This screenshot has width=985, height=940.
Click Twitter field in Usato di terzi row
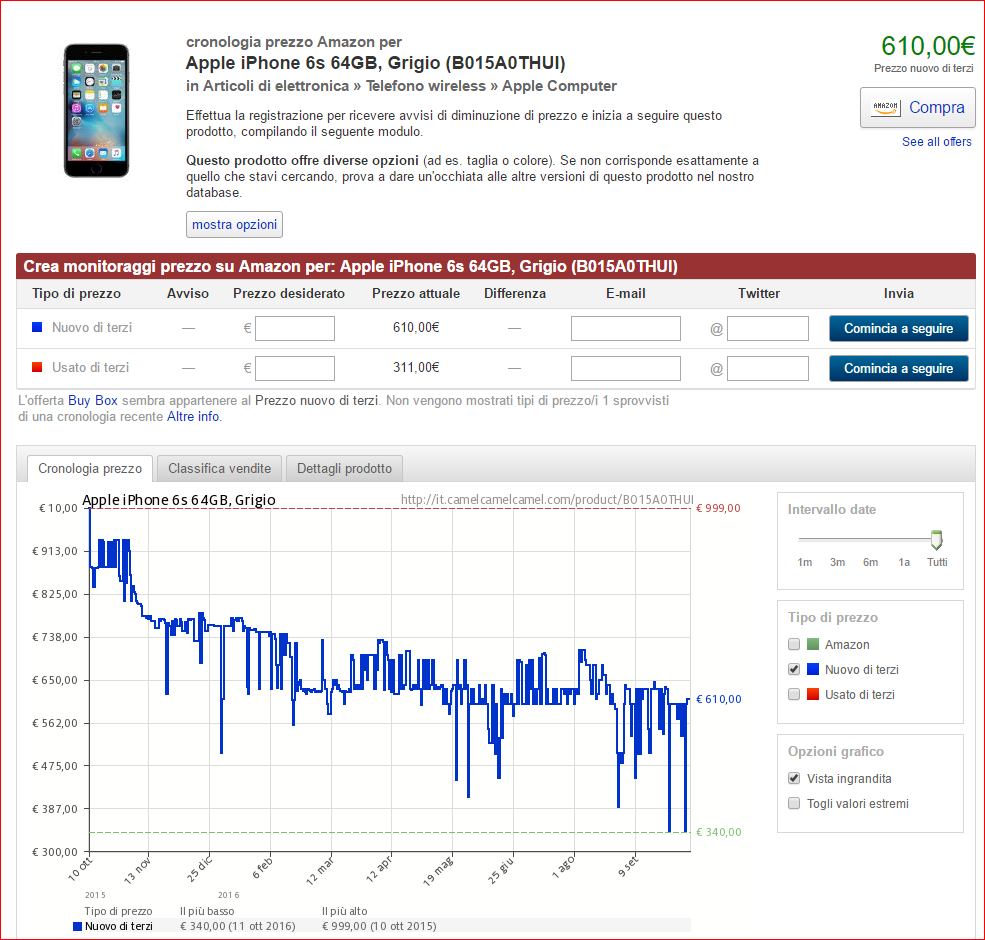[767, 368]
